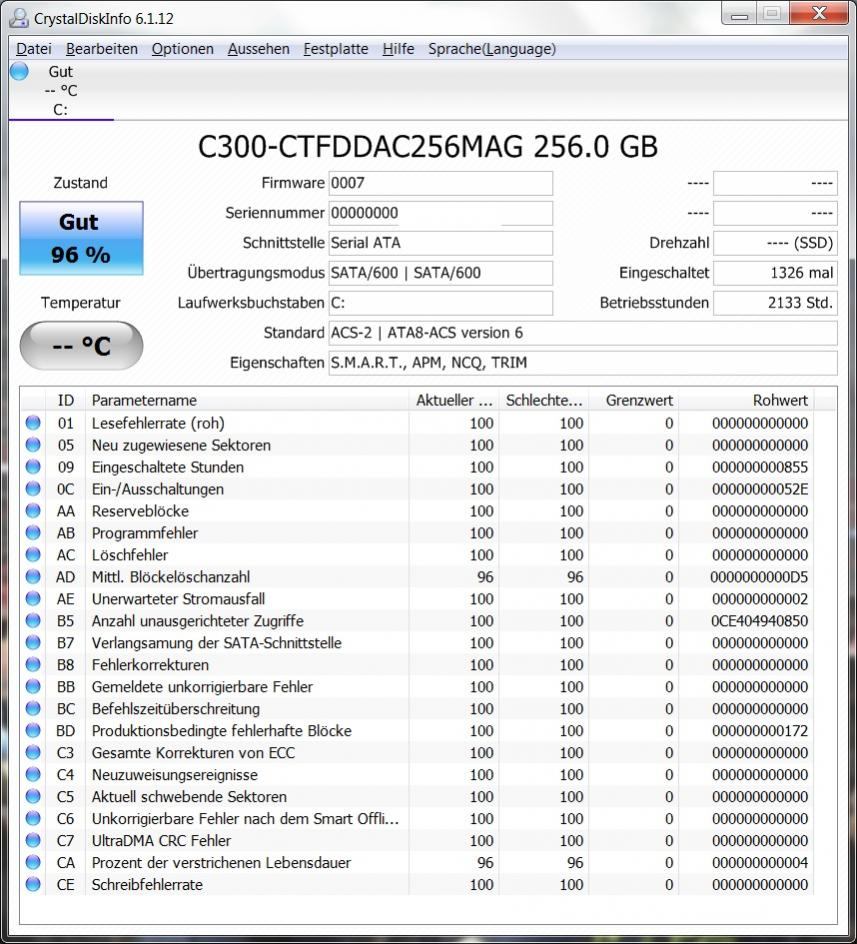Click raw value 0CE404940850
Screen dimensions: 857x944
(759, 621)
